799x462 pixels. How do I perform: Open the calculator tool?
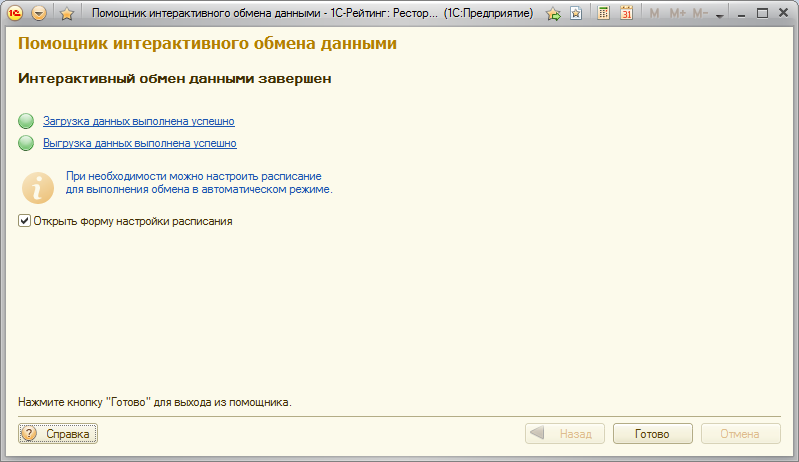[x=604, y=13]
